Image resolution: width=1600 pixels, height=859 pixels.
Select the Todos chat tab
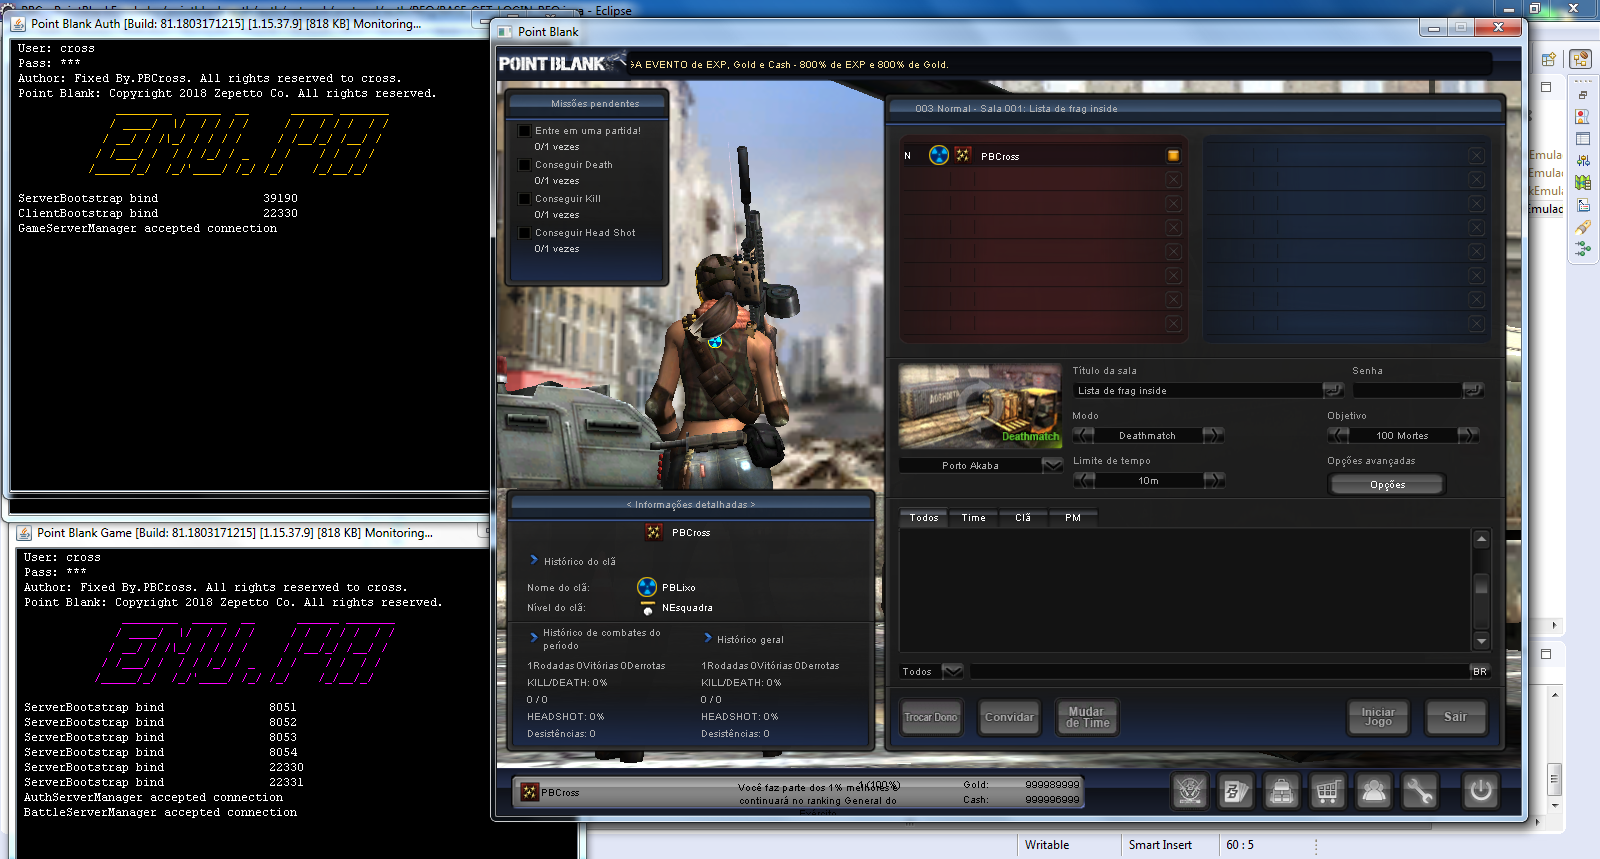[x=924, y=517]
